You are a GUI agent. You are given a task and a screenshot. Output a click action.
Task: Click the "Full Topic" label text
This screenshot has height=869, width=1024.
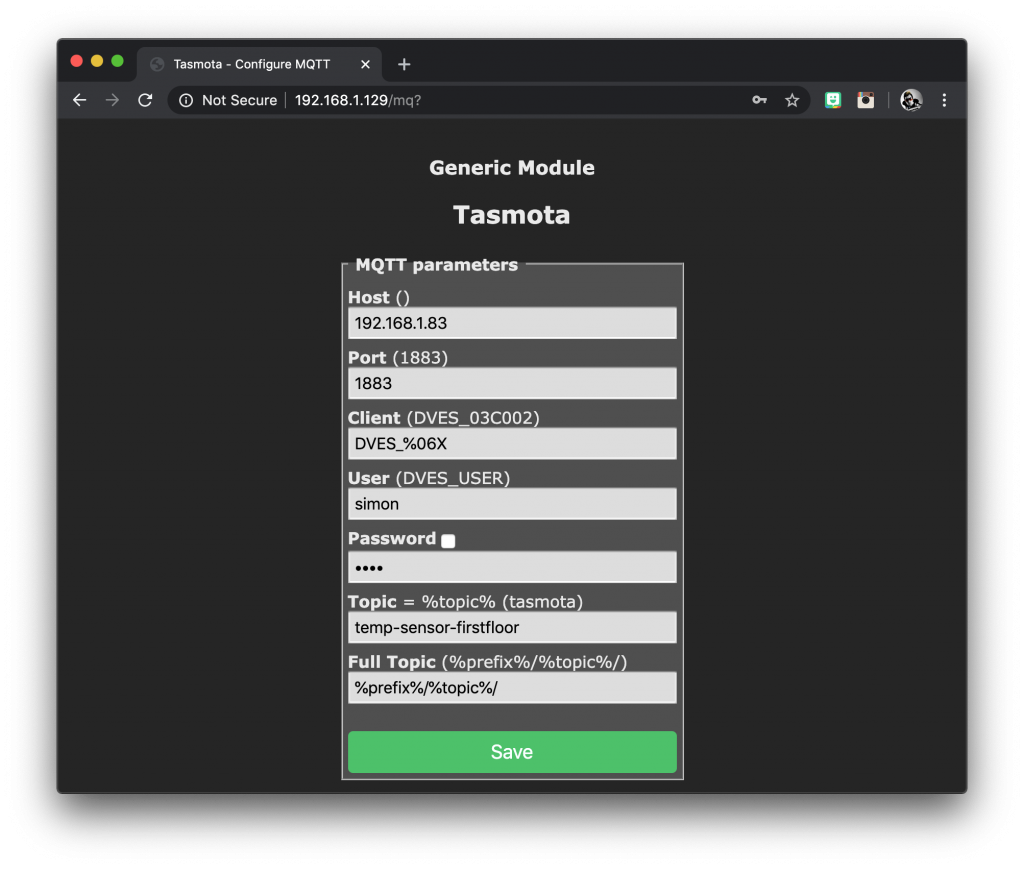(x=392, y=661)
